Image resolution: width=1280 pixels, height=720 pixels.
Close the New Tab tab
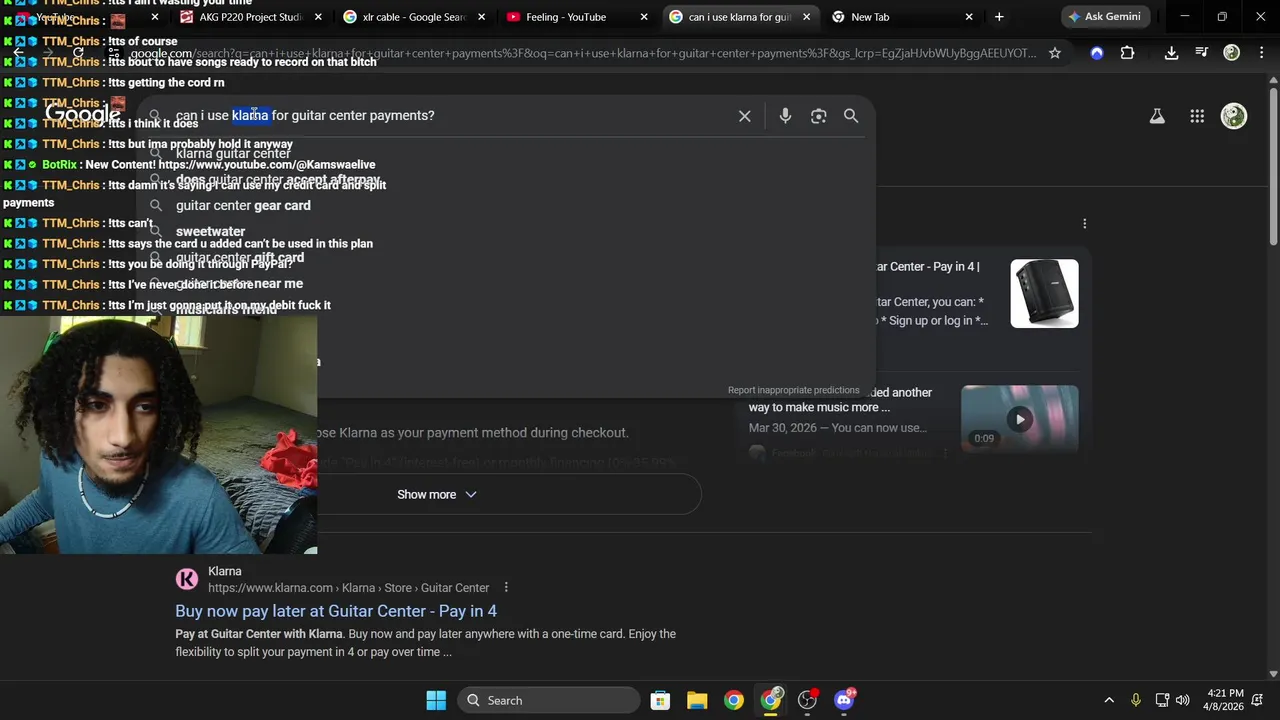(969, 17)
